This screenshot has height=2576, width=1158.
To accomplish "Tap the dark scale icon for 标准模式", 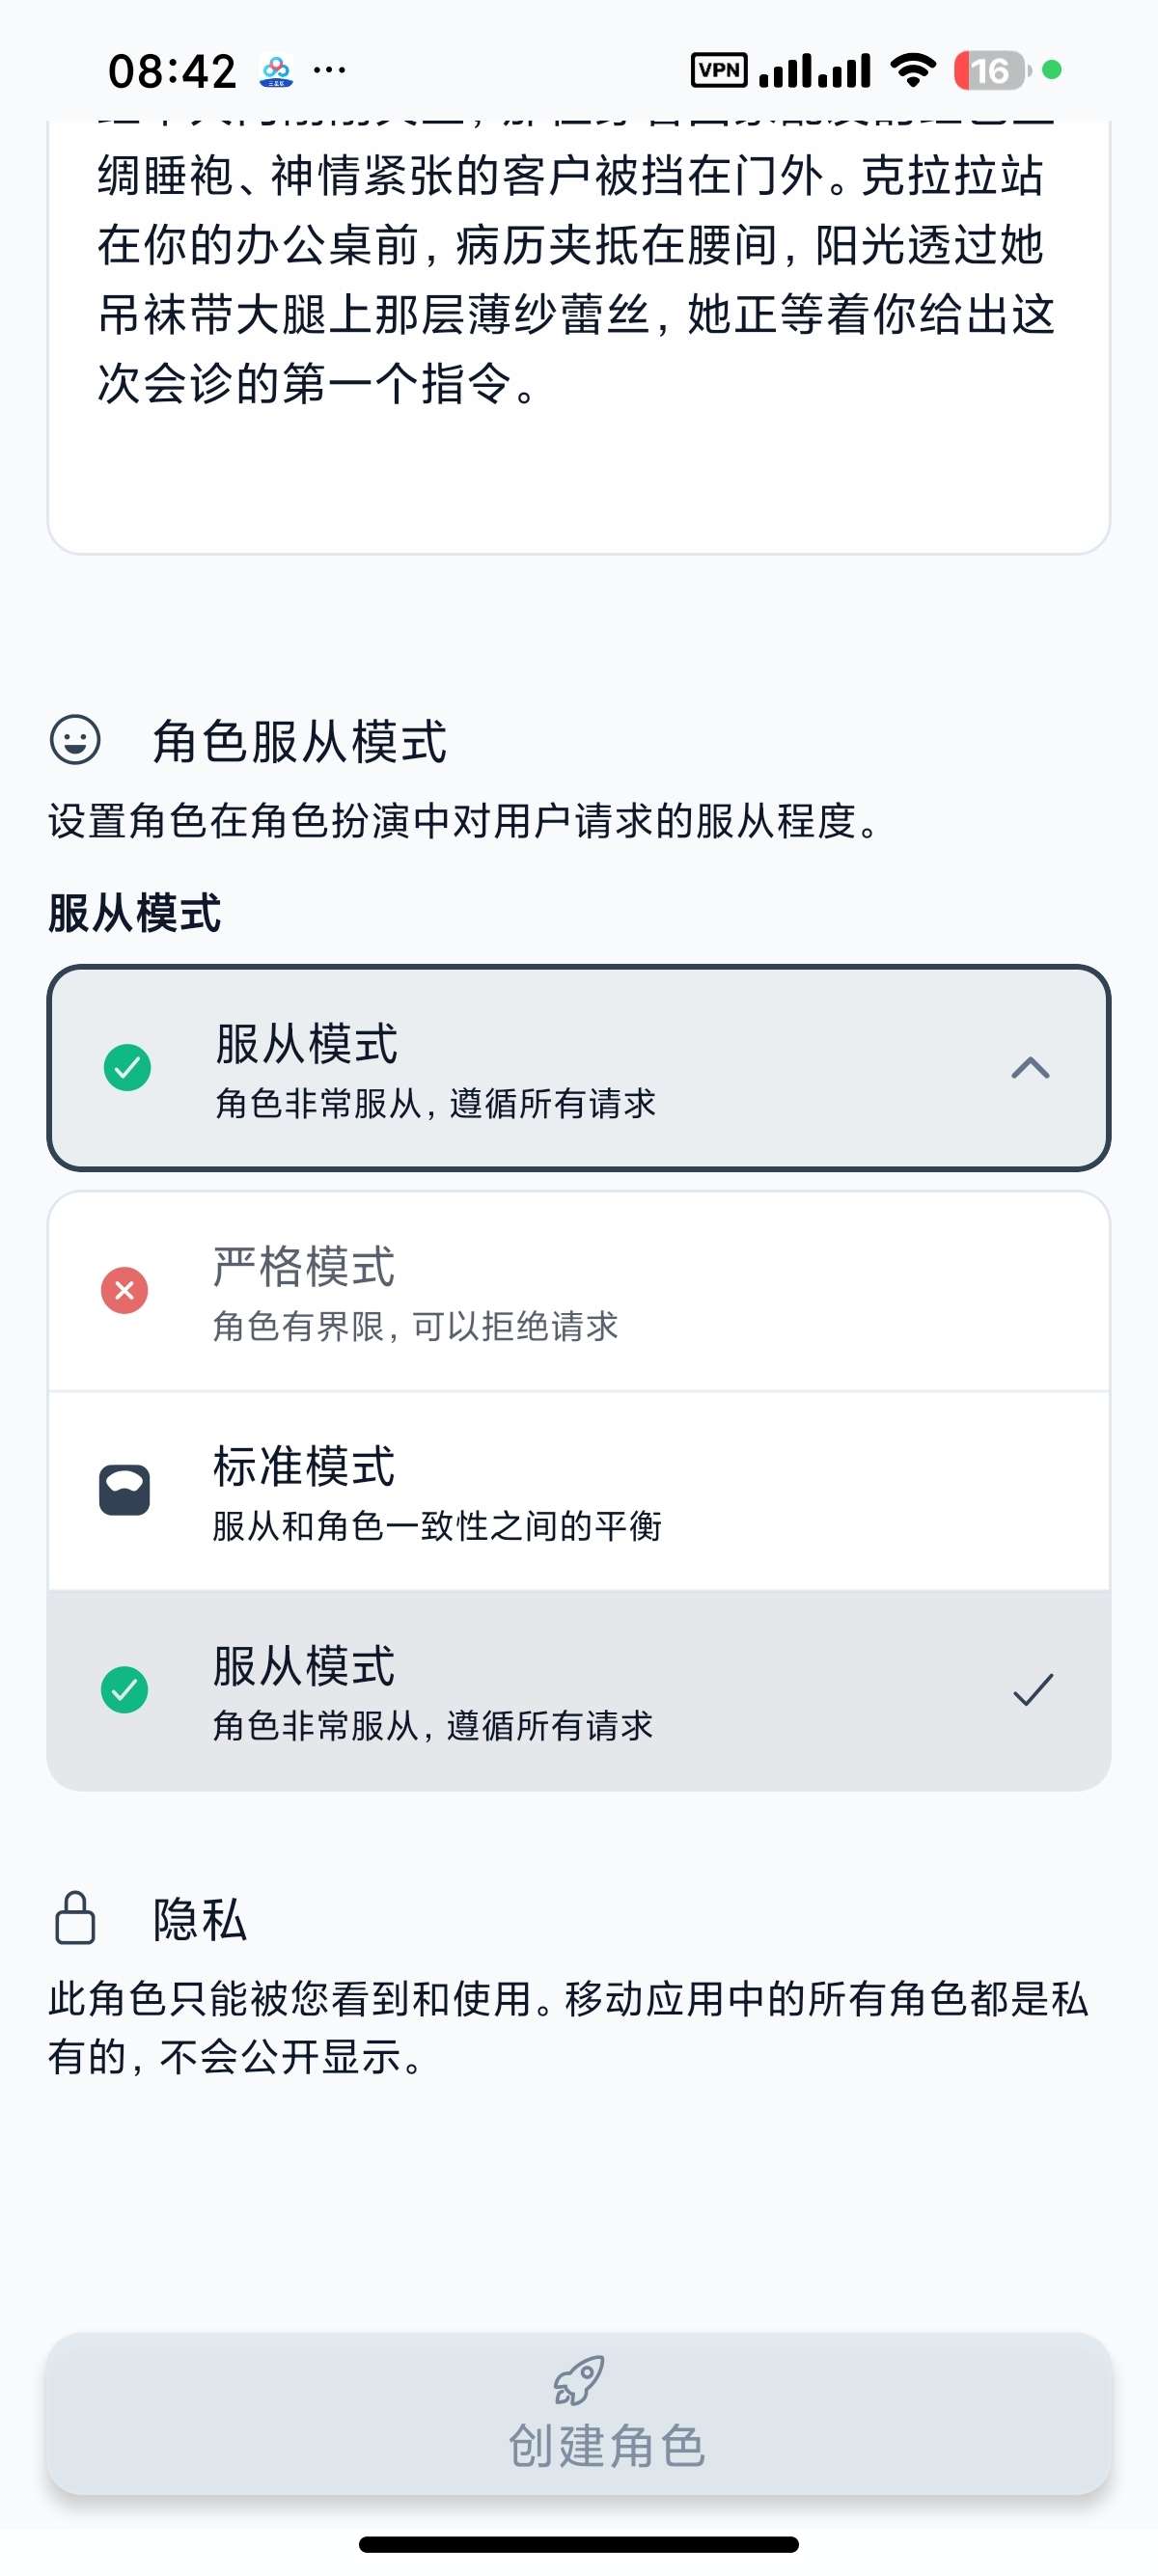I will tap(125, 1490).
